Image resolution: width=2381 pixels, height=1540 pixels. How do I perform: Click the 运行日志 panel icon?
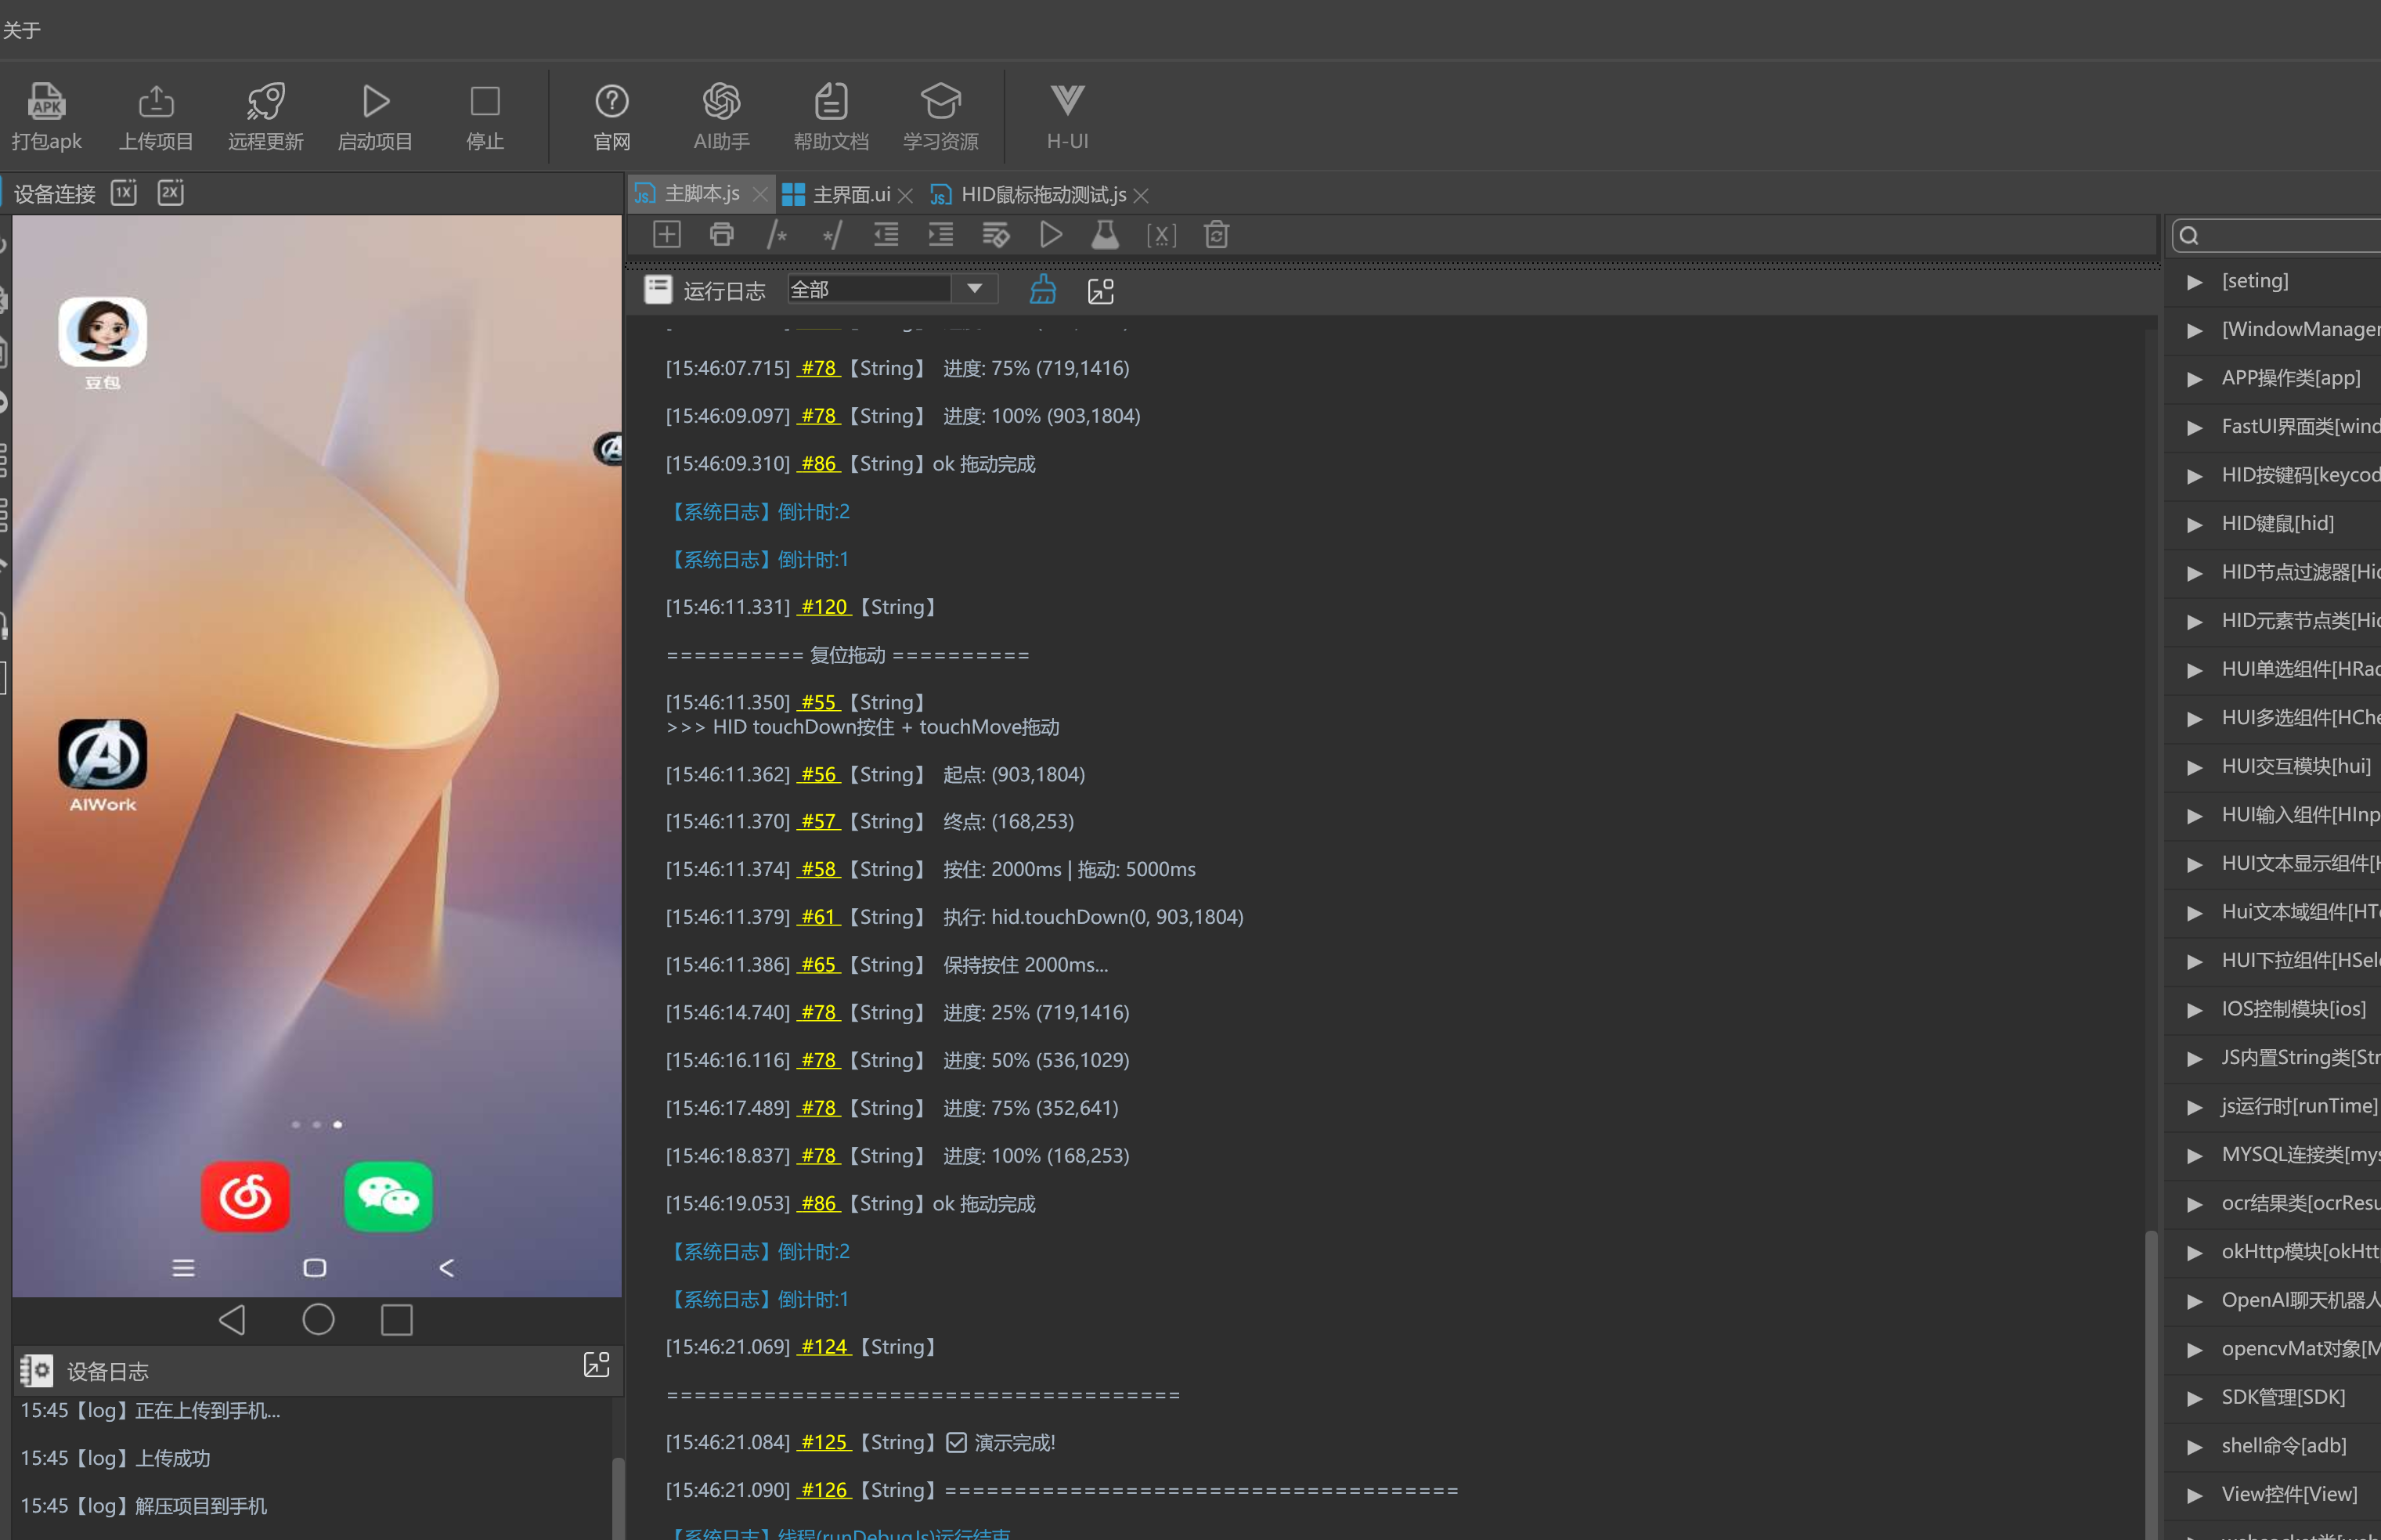click(658, 290)
